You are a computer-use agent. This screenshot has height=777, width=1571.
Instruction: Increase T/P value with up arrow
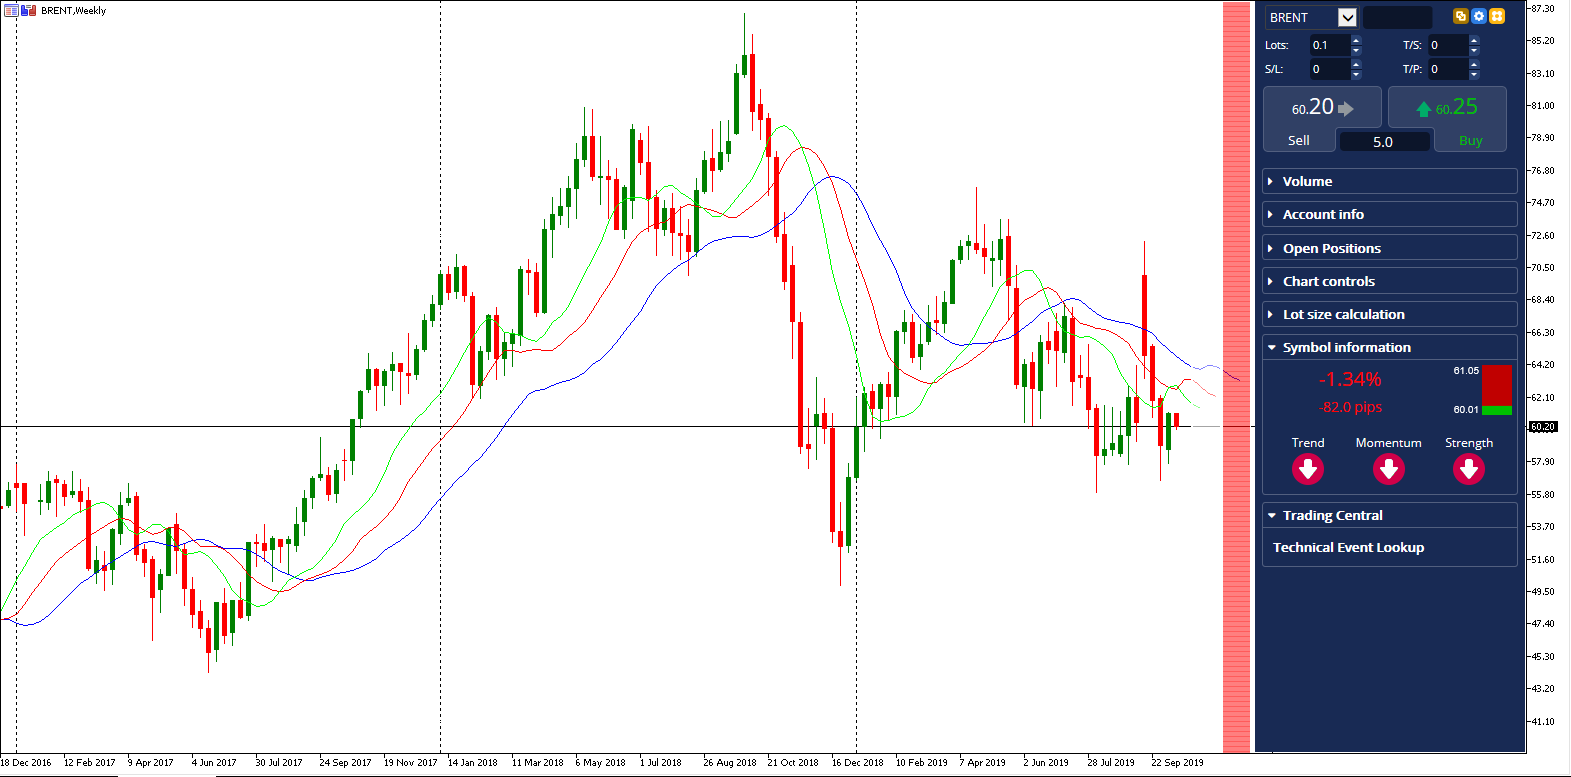[1474, 64]
